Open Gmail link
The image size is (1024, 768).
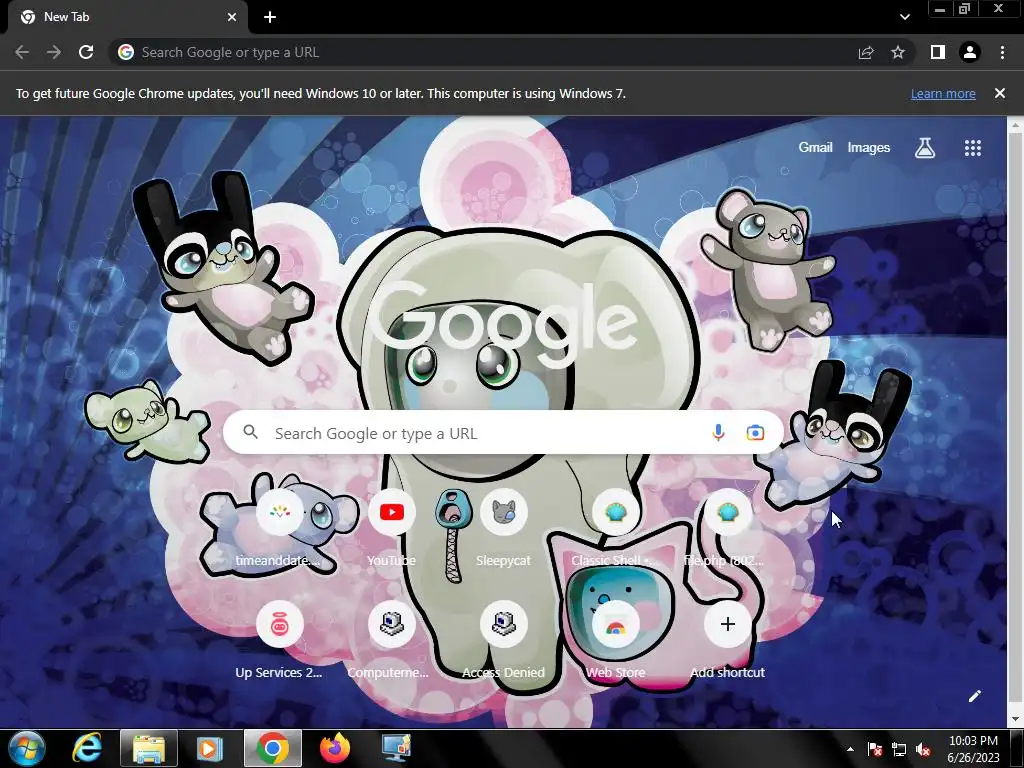coord(815,148)
